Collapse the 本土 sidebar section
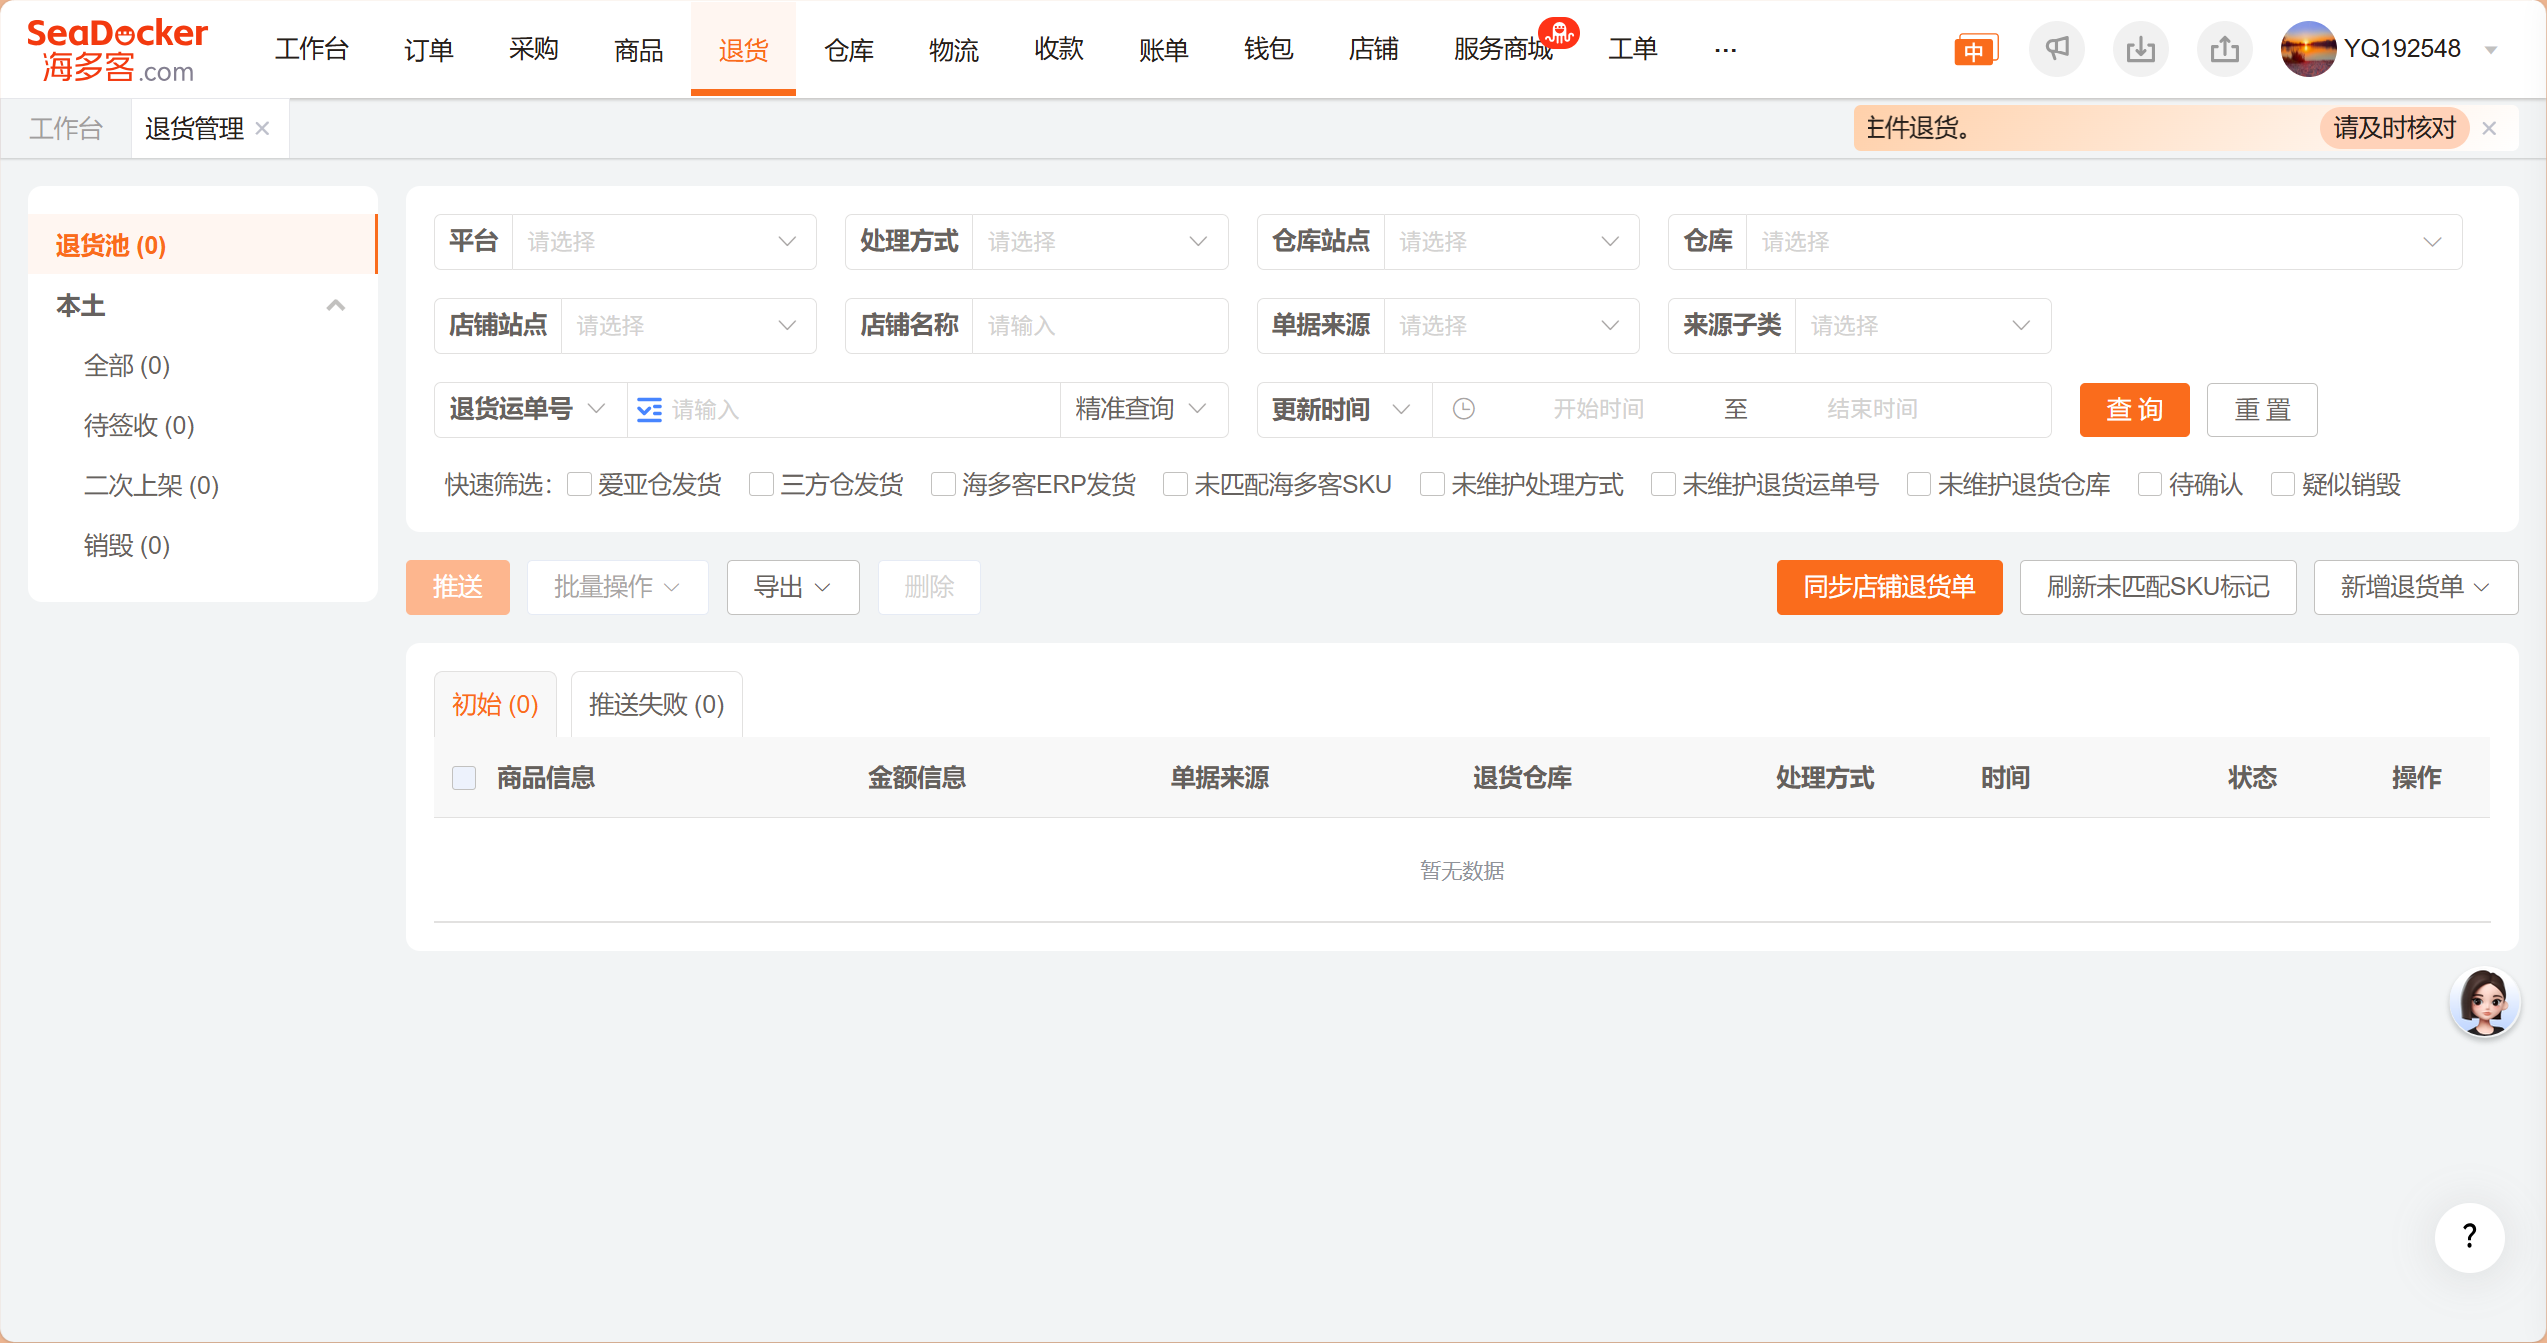The height and width of the screenshot is (1343, 2547). tap(336, 306)
